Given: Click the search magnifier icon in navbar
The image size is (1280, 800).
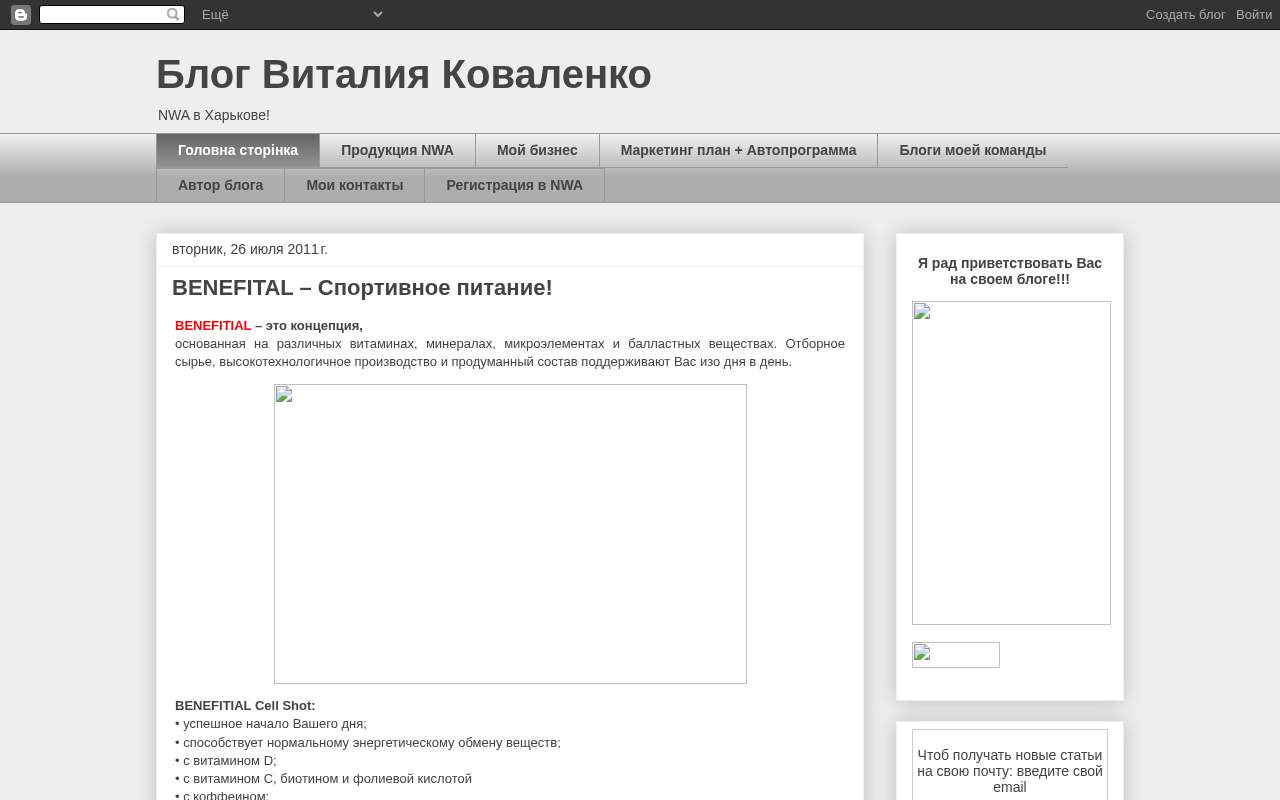Looking at the screenshot, I should coord(173,14).
